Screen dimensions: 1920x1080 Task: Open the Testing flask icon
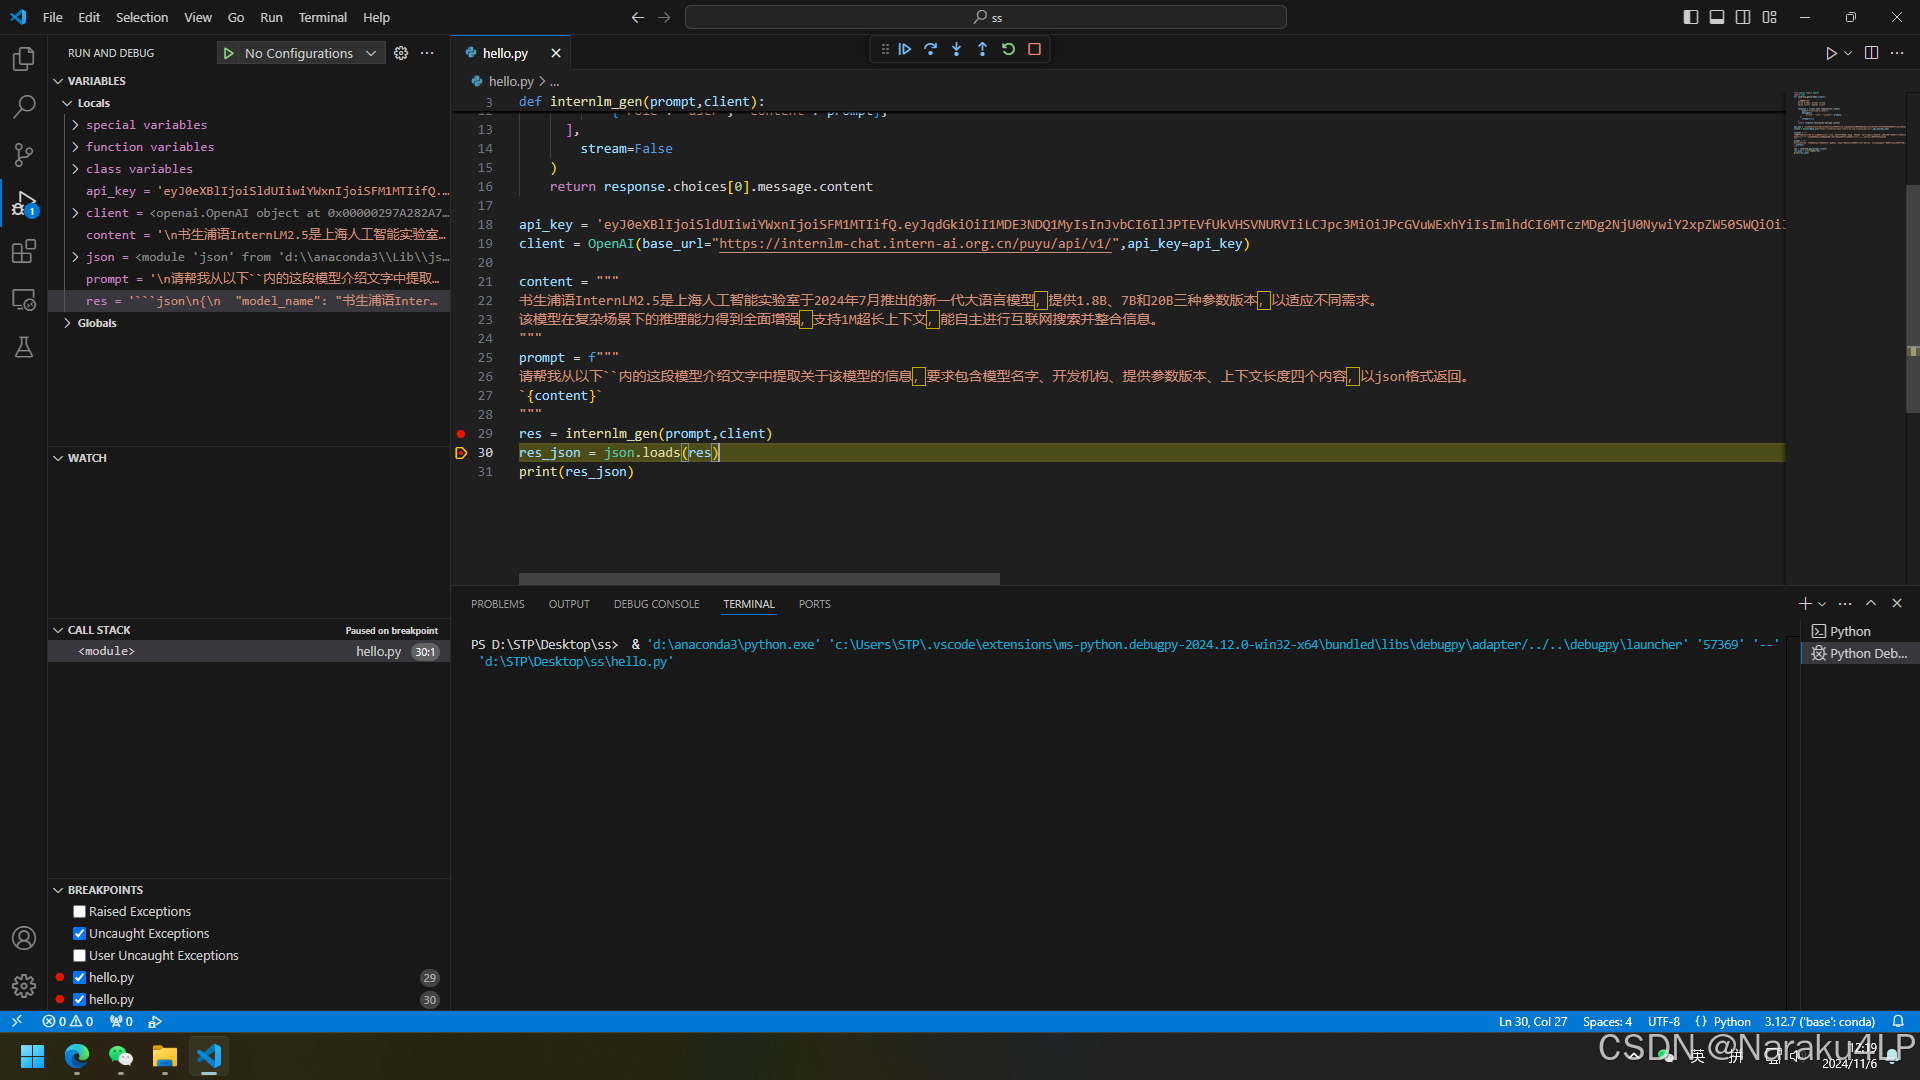click(x=24, y=347)
